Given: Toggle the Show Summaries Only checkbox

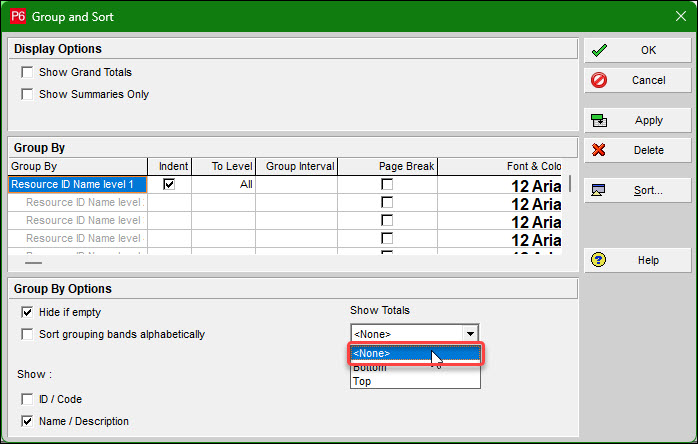Looking at the screenshot, I should coord(28,94).
